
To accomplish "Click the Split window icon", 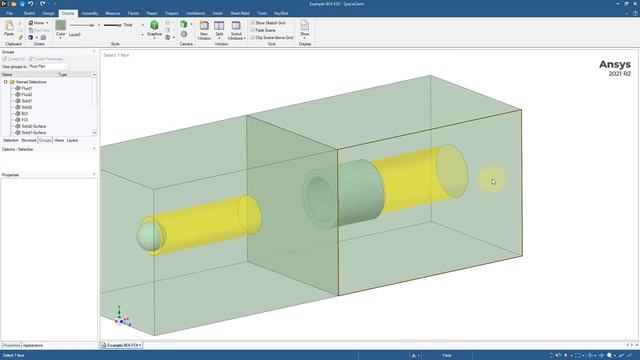I will (x=219, y=26).
